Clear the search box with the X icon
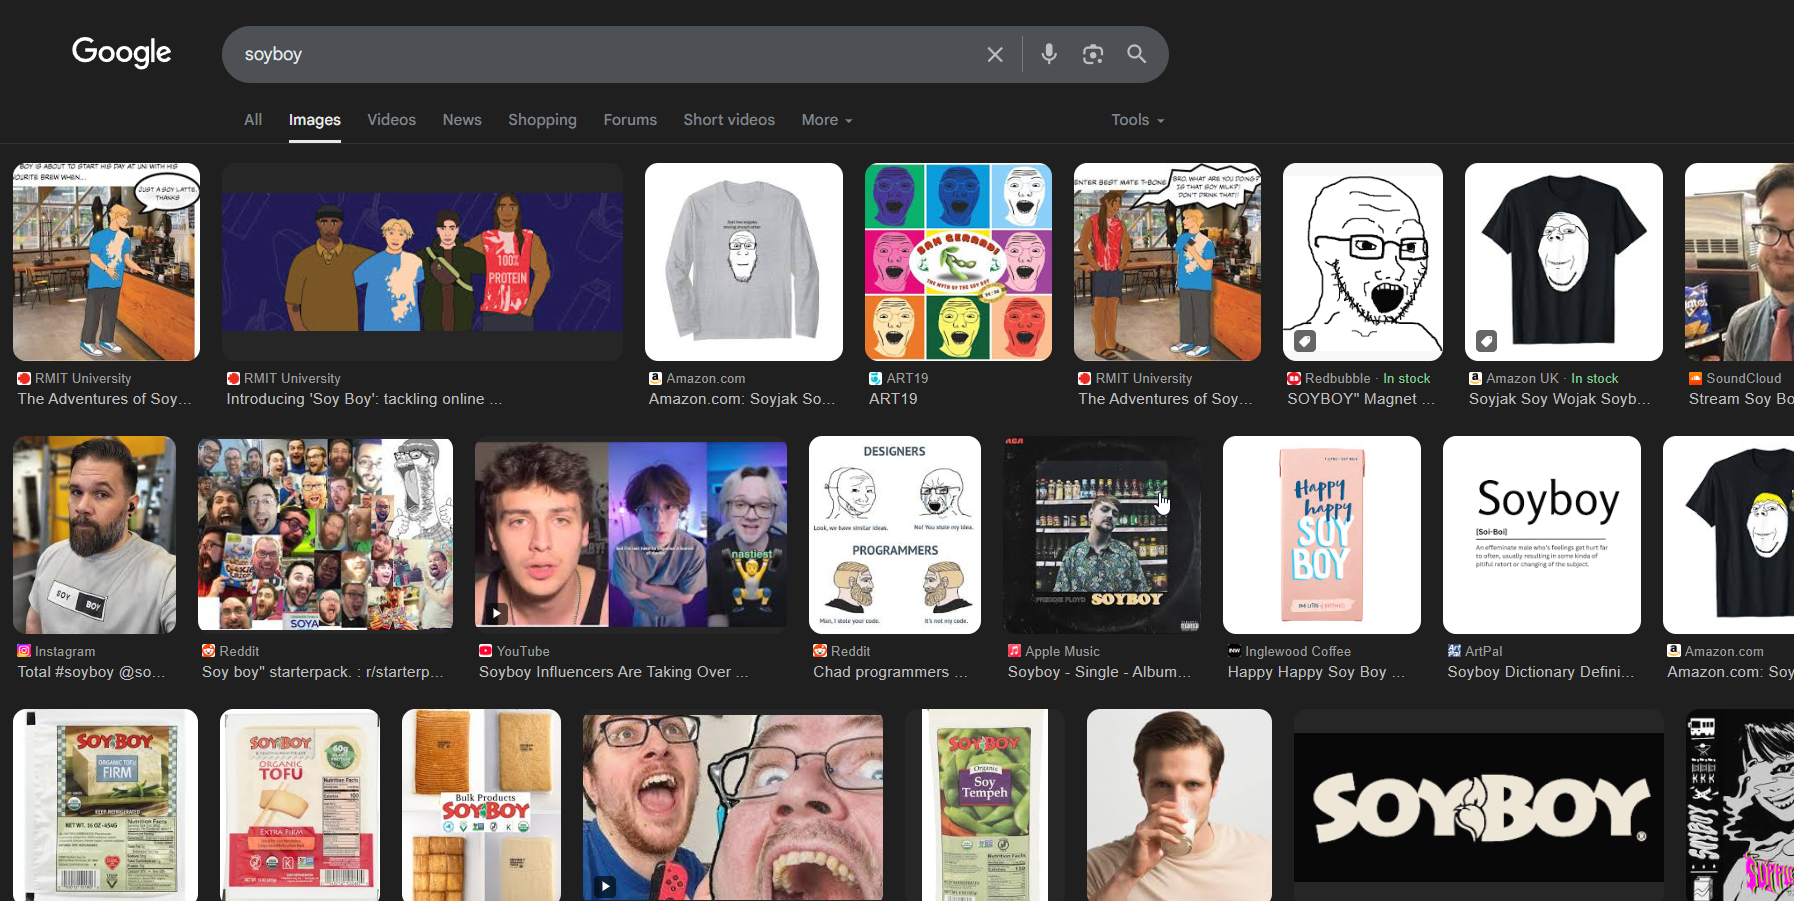 click(995, 54)
